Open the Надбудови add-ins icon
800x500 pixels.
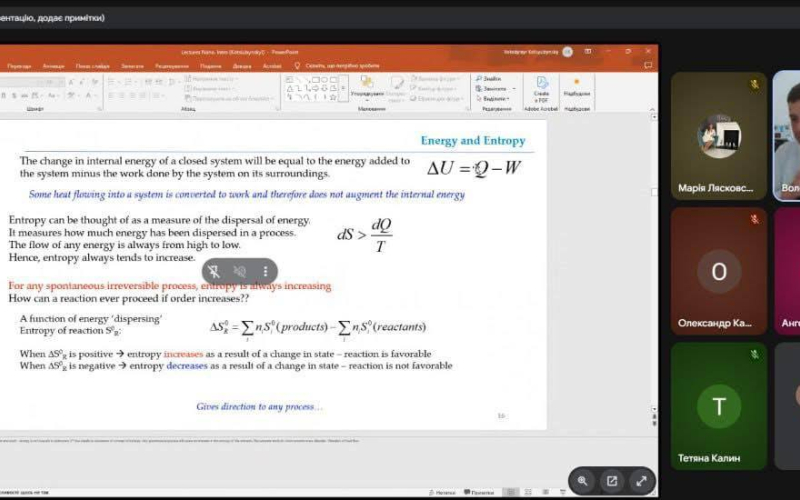577,87
